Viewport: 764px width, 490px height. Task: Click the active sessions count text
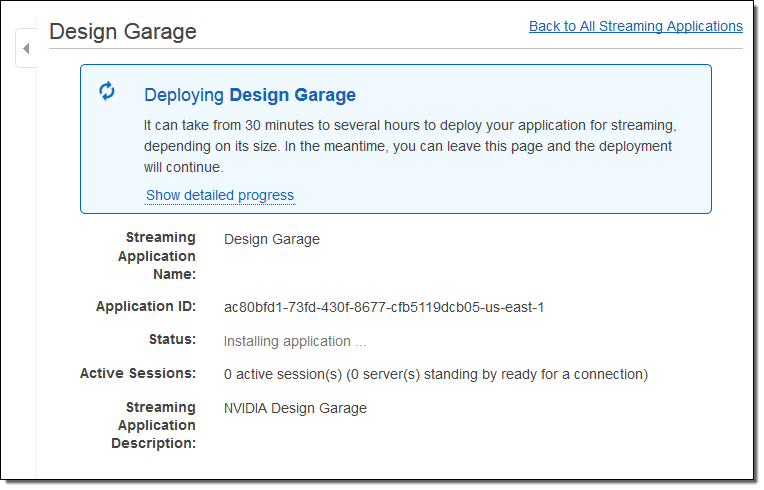click(x=435, y=374)
